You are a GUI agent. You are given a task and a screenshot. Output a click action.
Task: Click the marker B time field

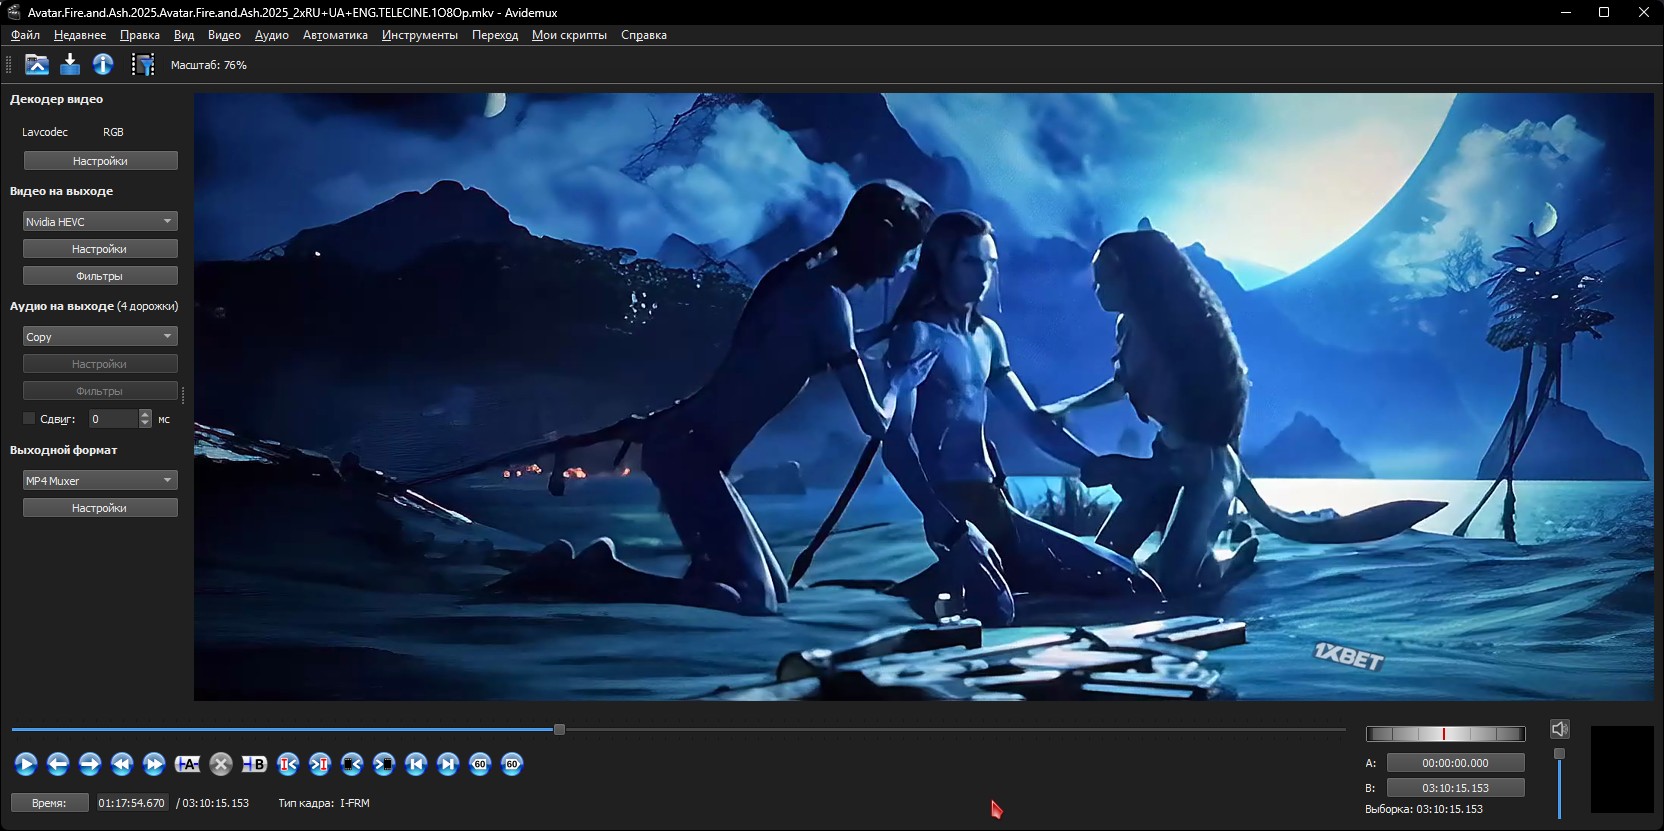[1456, 788]
